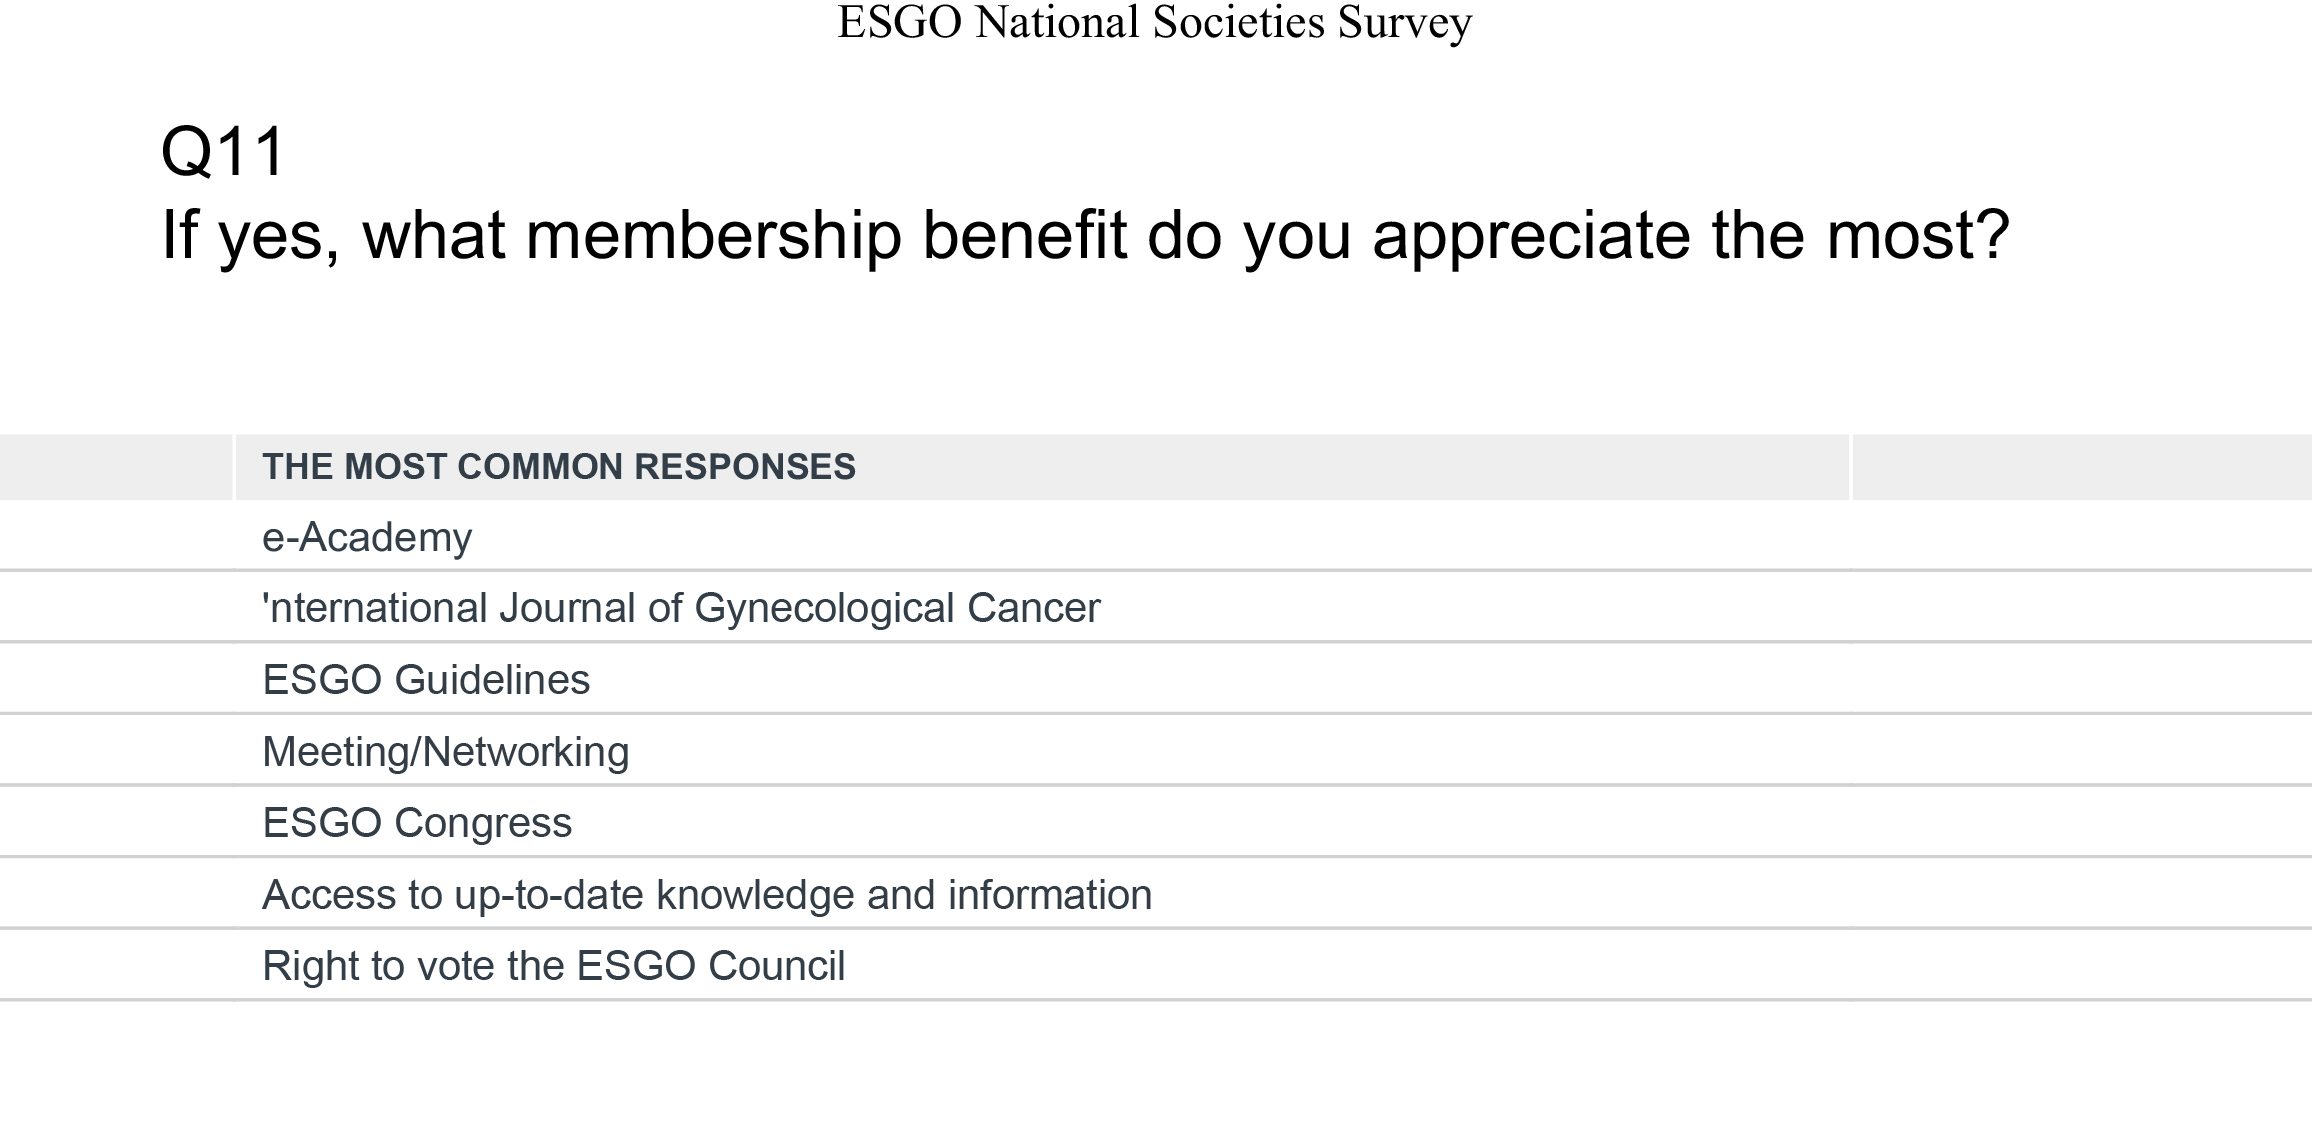The height and width of the screenshot is (1128, 2312).
Task: Select Access to up-to-date knowledge row
Action: point(1156,894)
